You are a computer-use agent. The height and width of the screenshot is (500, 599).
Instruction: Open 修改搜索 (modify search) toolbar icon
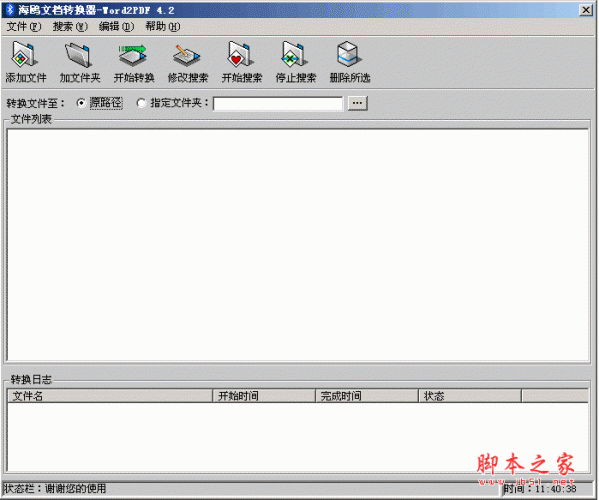point(188,61)
